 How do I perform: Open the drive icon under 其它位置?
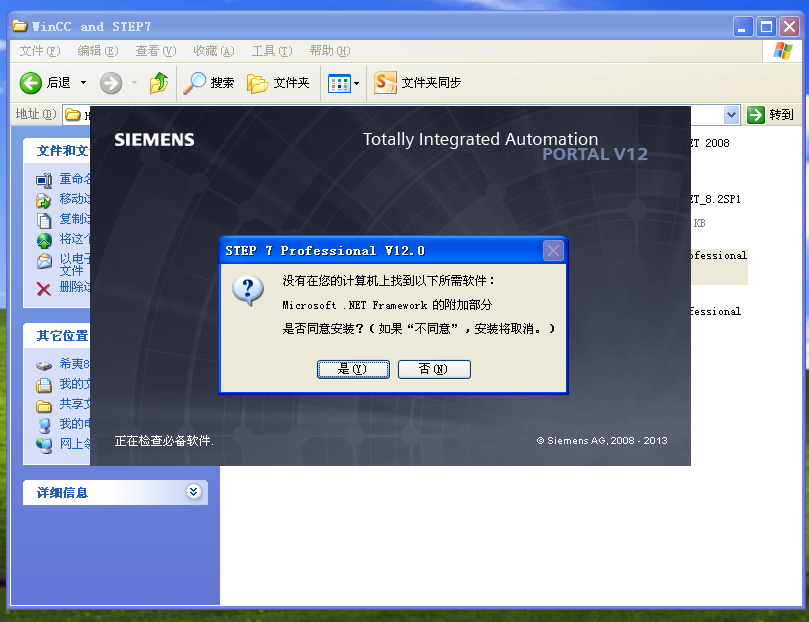[x=44, y=366]
